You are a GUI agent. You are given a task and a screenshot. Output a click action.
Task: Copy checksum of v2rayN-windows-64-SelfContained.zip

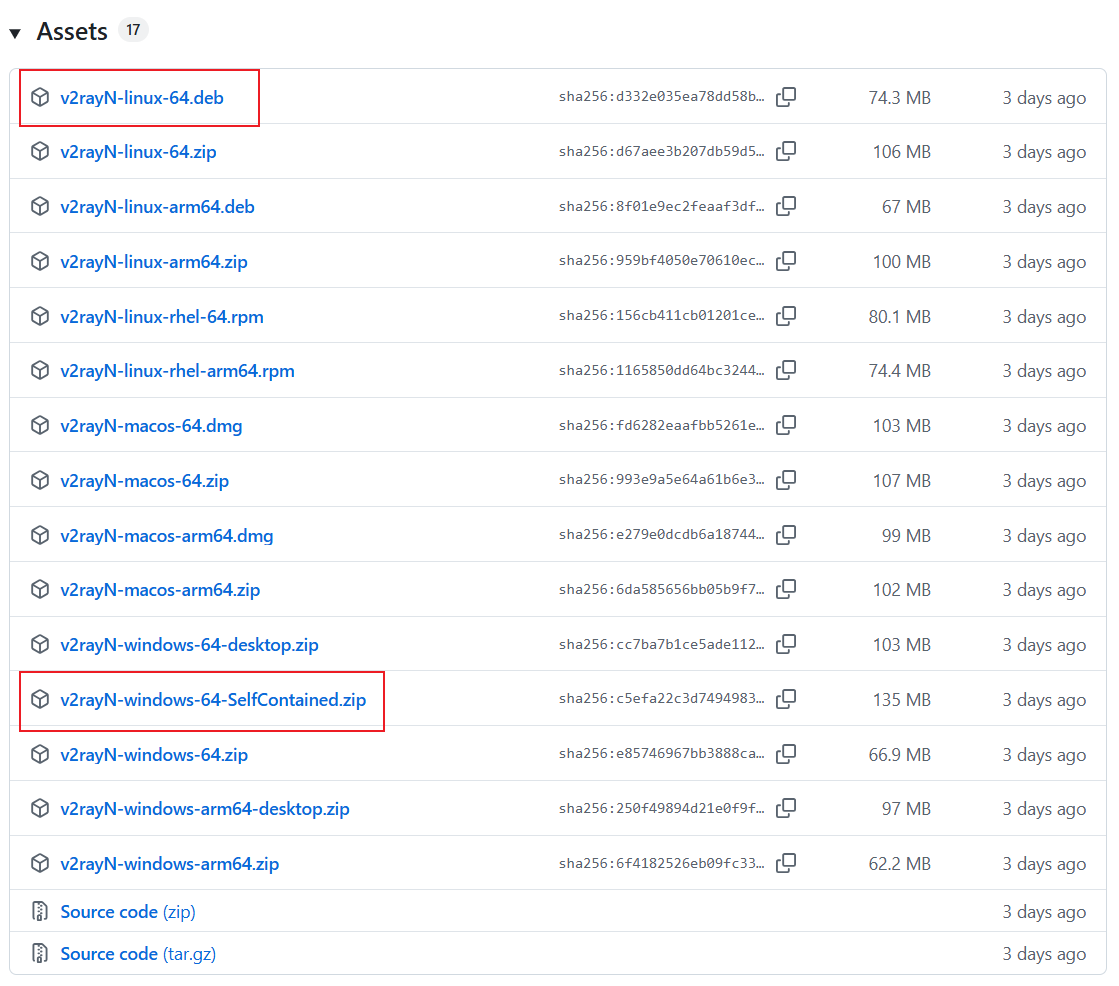787,699
